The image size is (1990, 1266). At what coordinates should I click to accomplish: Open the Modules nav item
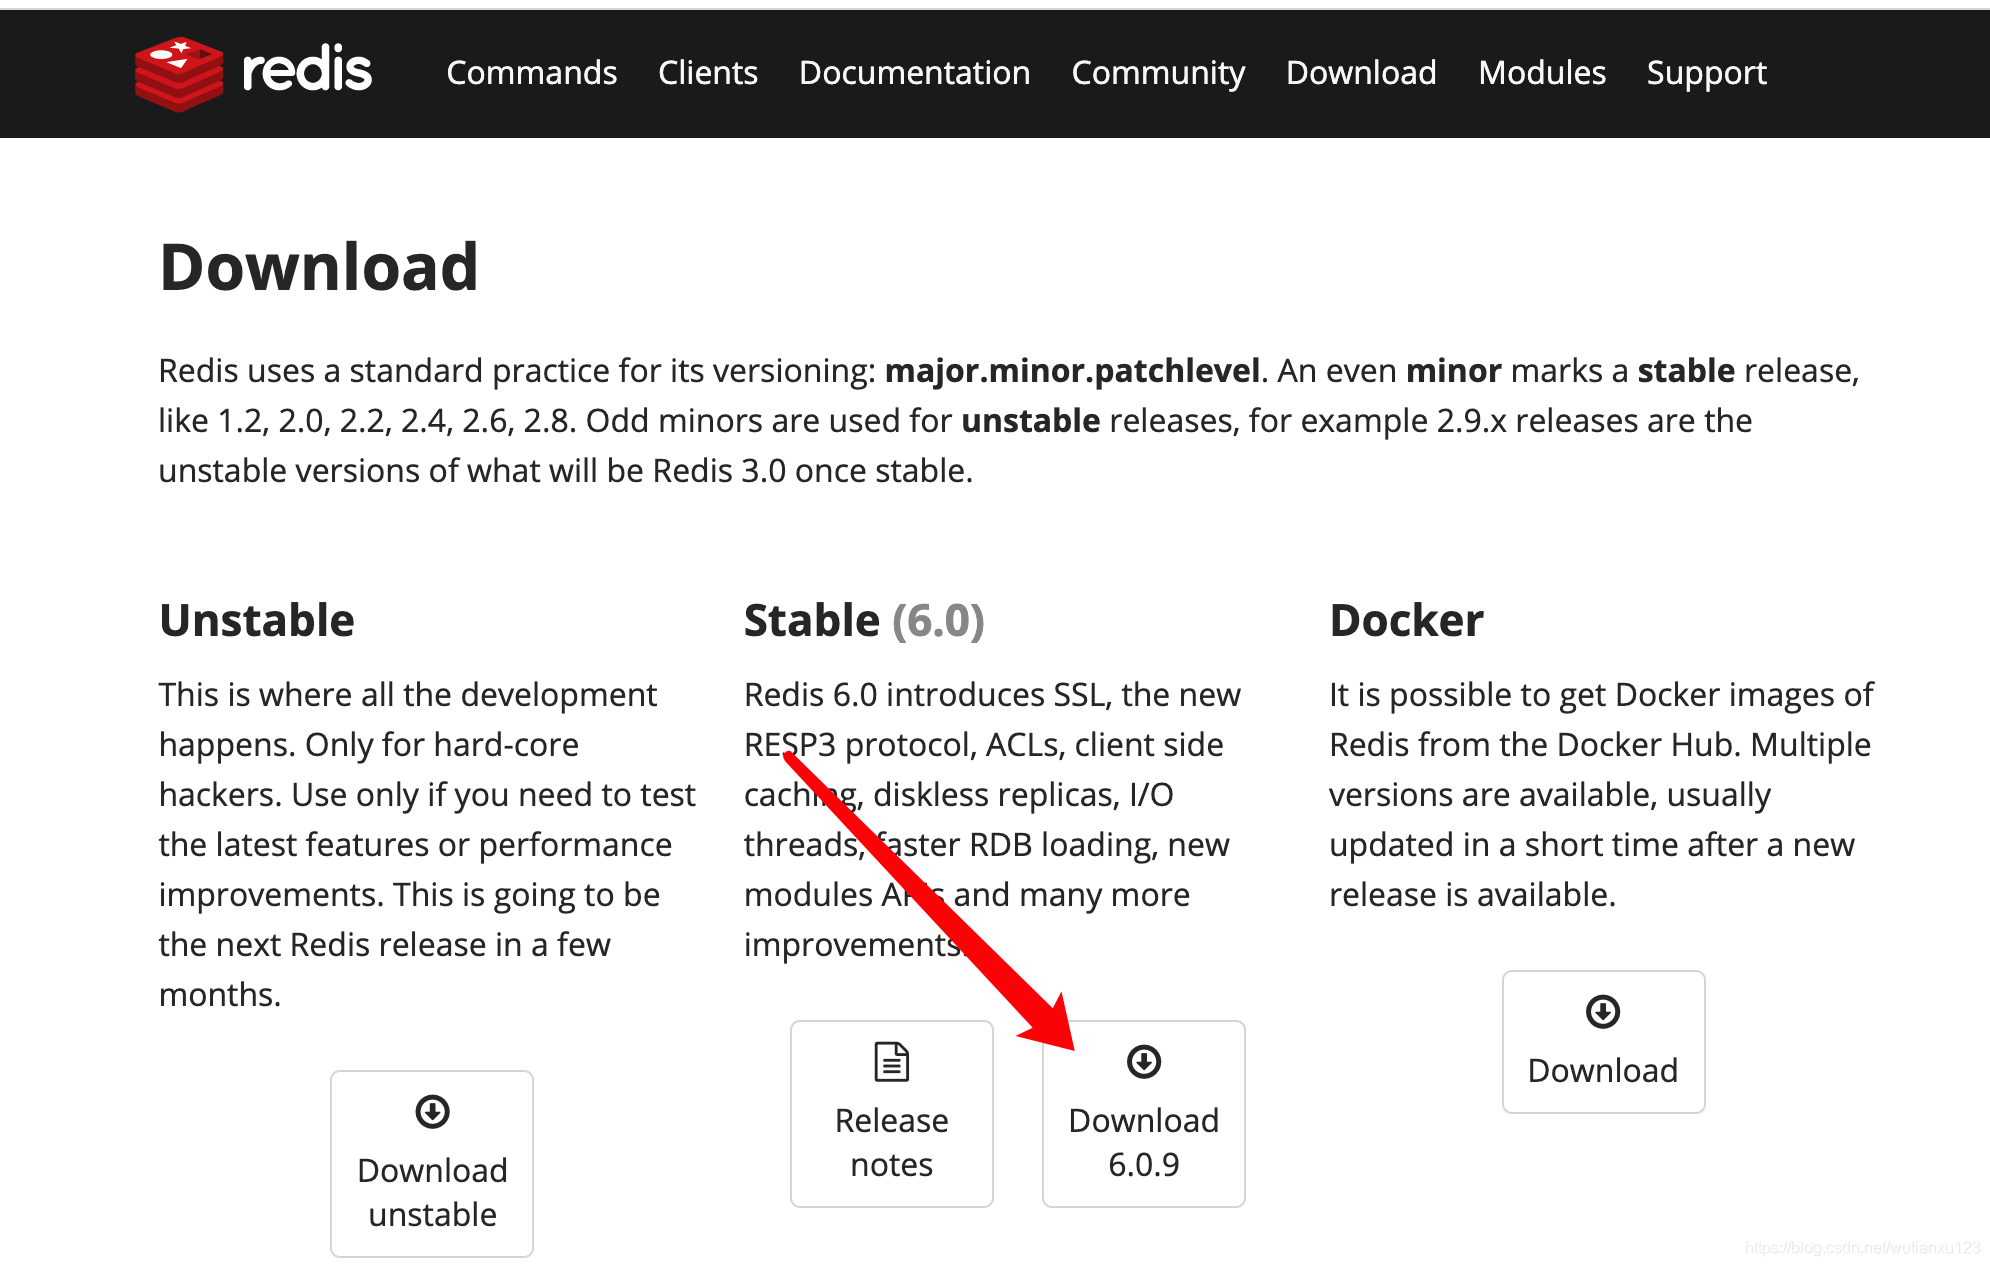click(x=1542, y=72)
